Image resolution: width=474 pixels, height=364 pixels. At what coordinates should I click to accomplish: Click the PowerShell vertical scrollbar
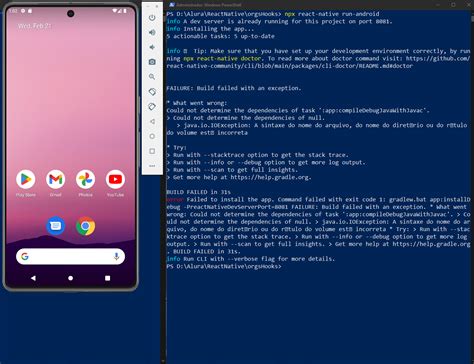[472, 187]
